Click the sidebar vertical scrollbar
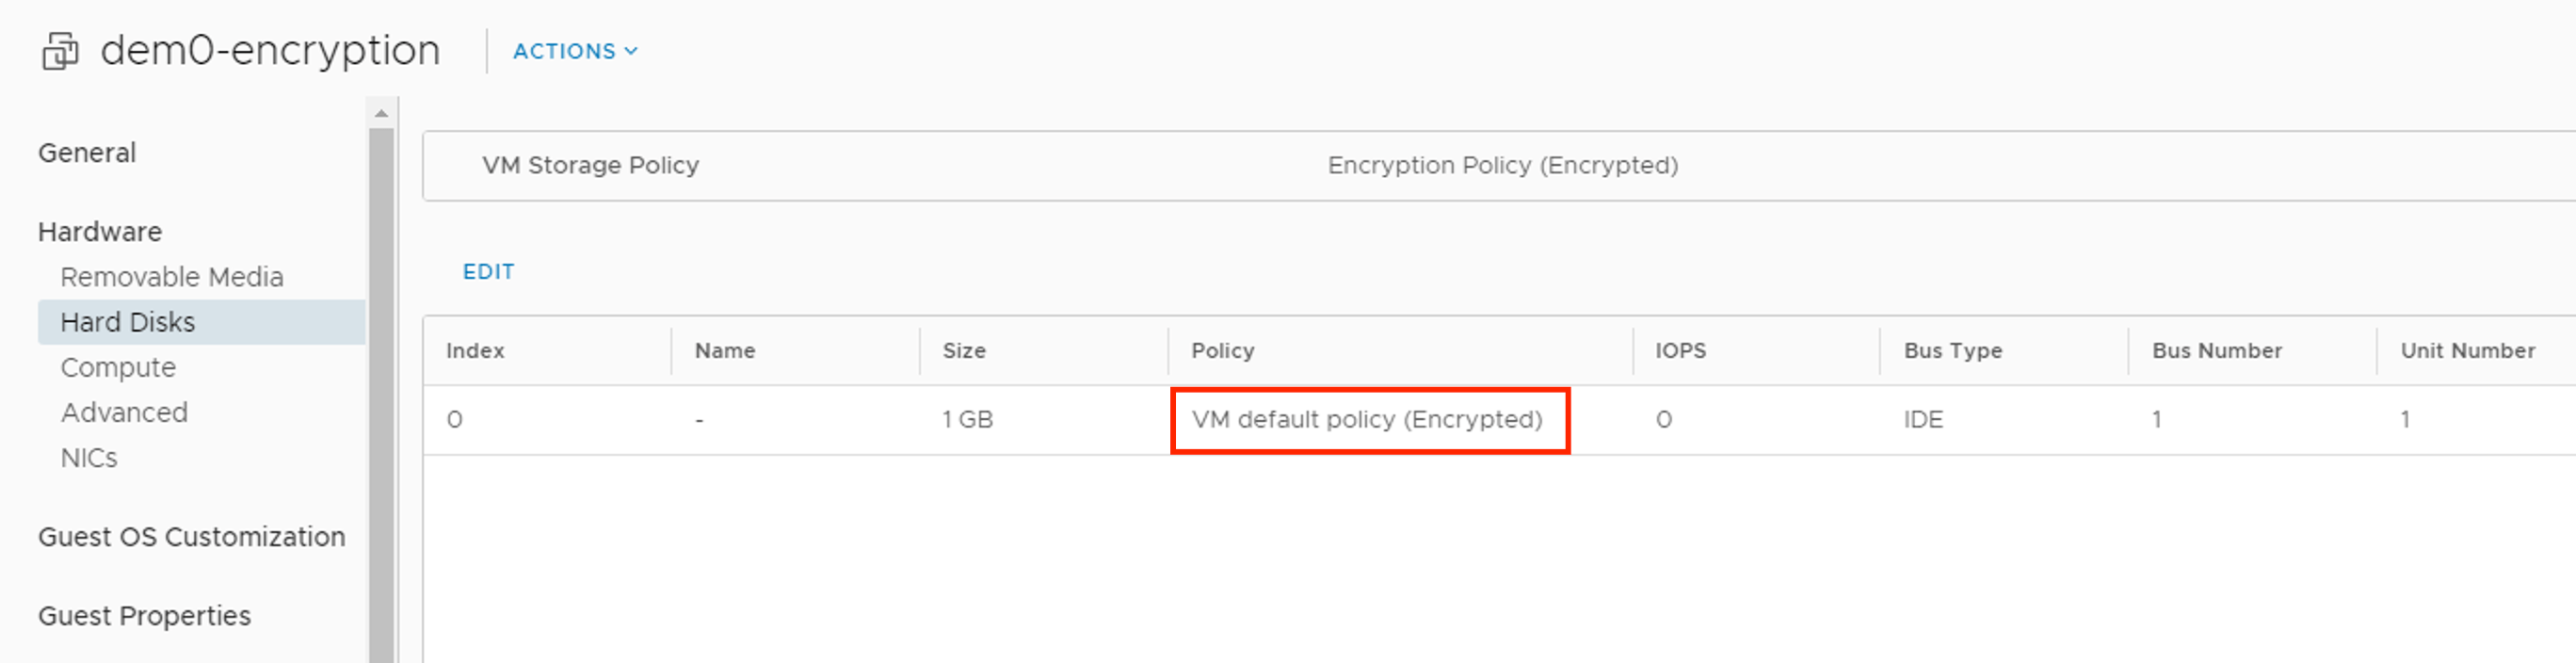The width and height of the screenshot is (2576, 663). point(381,400)
